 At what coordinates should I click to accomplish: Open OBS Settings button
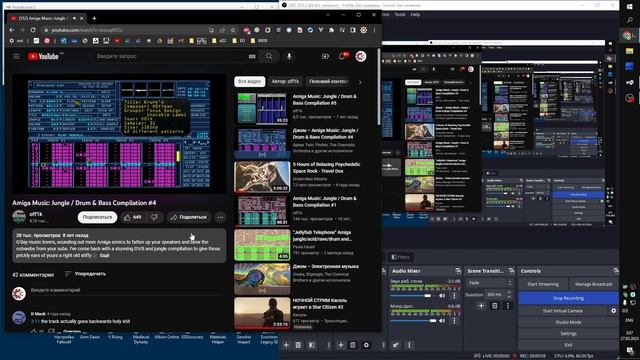tap(568, 333)
